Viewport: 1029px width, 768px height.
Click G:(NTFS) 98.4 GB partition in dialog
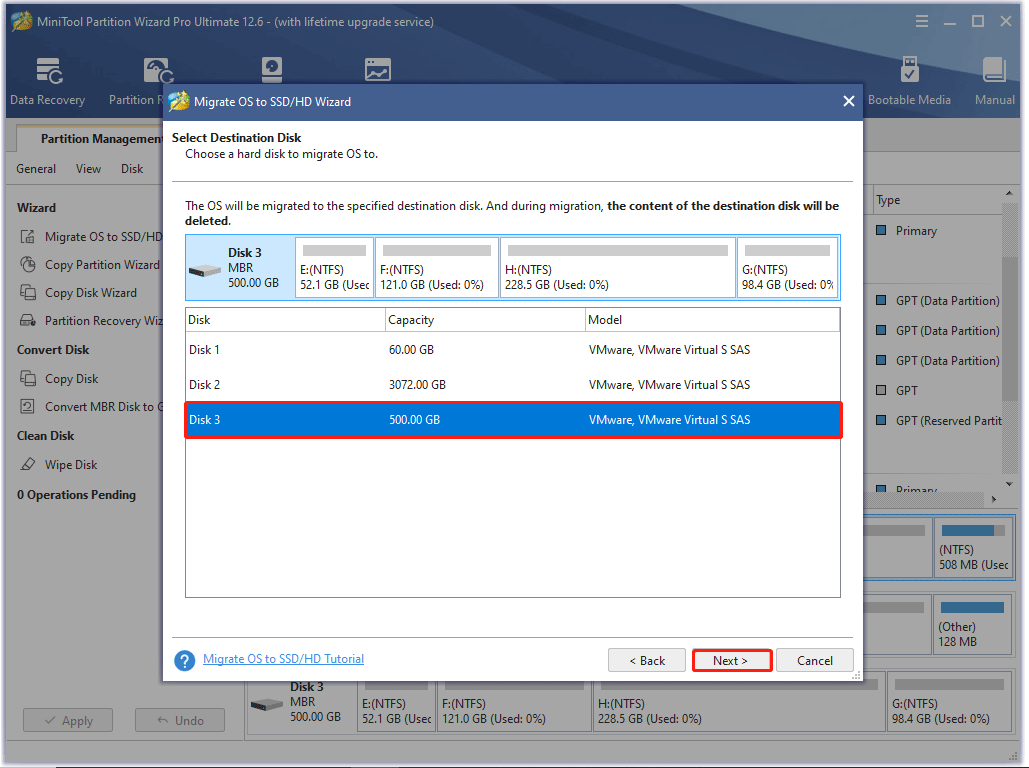tap(788, 268)
